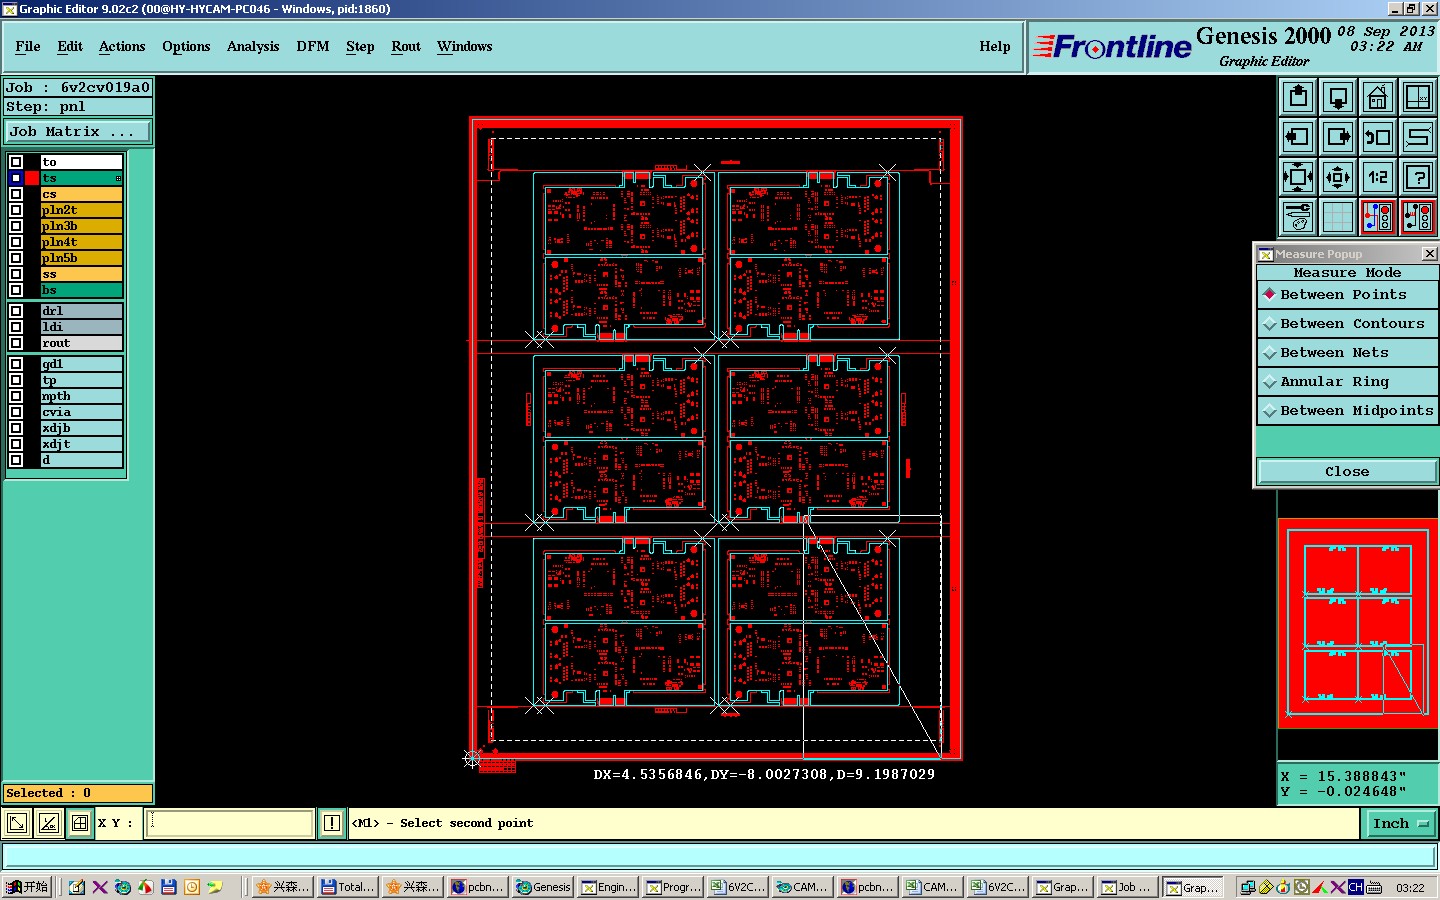Select the bs layer row
The width and height of the screenshot is (1440, 900).
[x=81, y=290]
